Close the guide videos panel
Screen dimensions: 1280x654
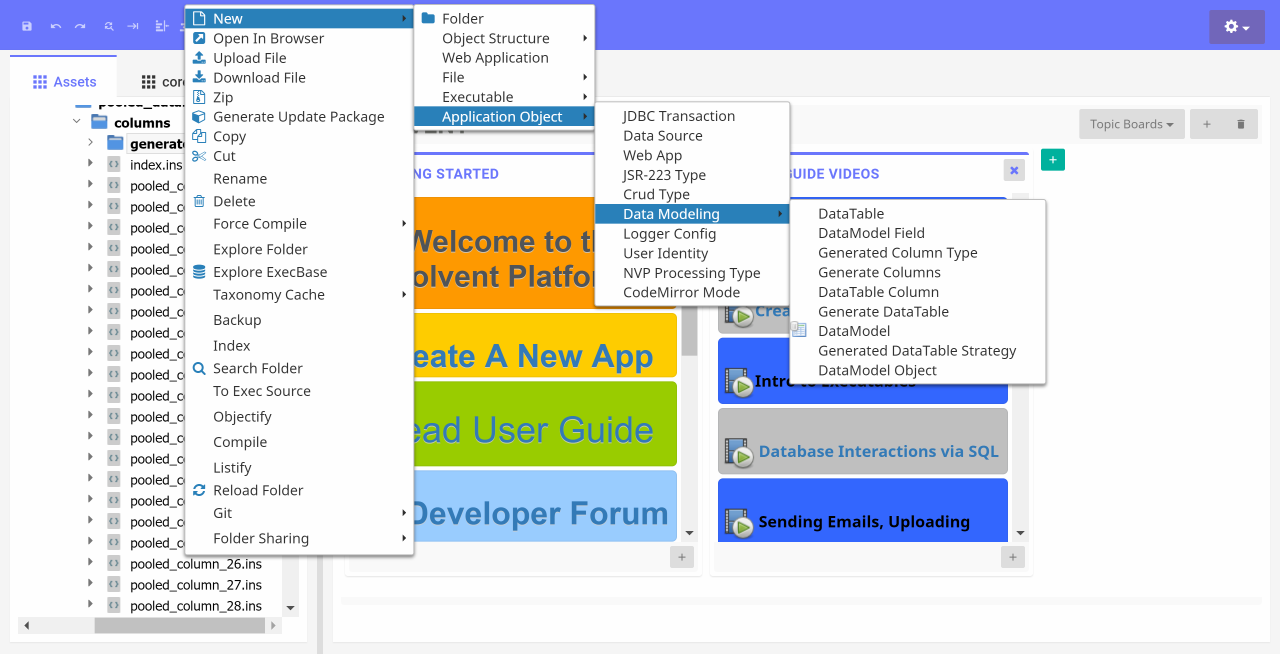click(1014, 170)
